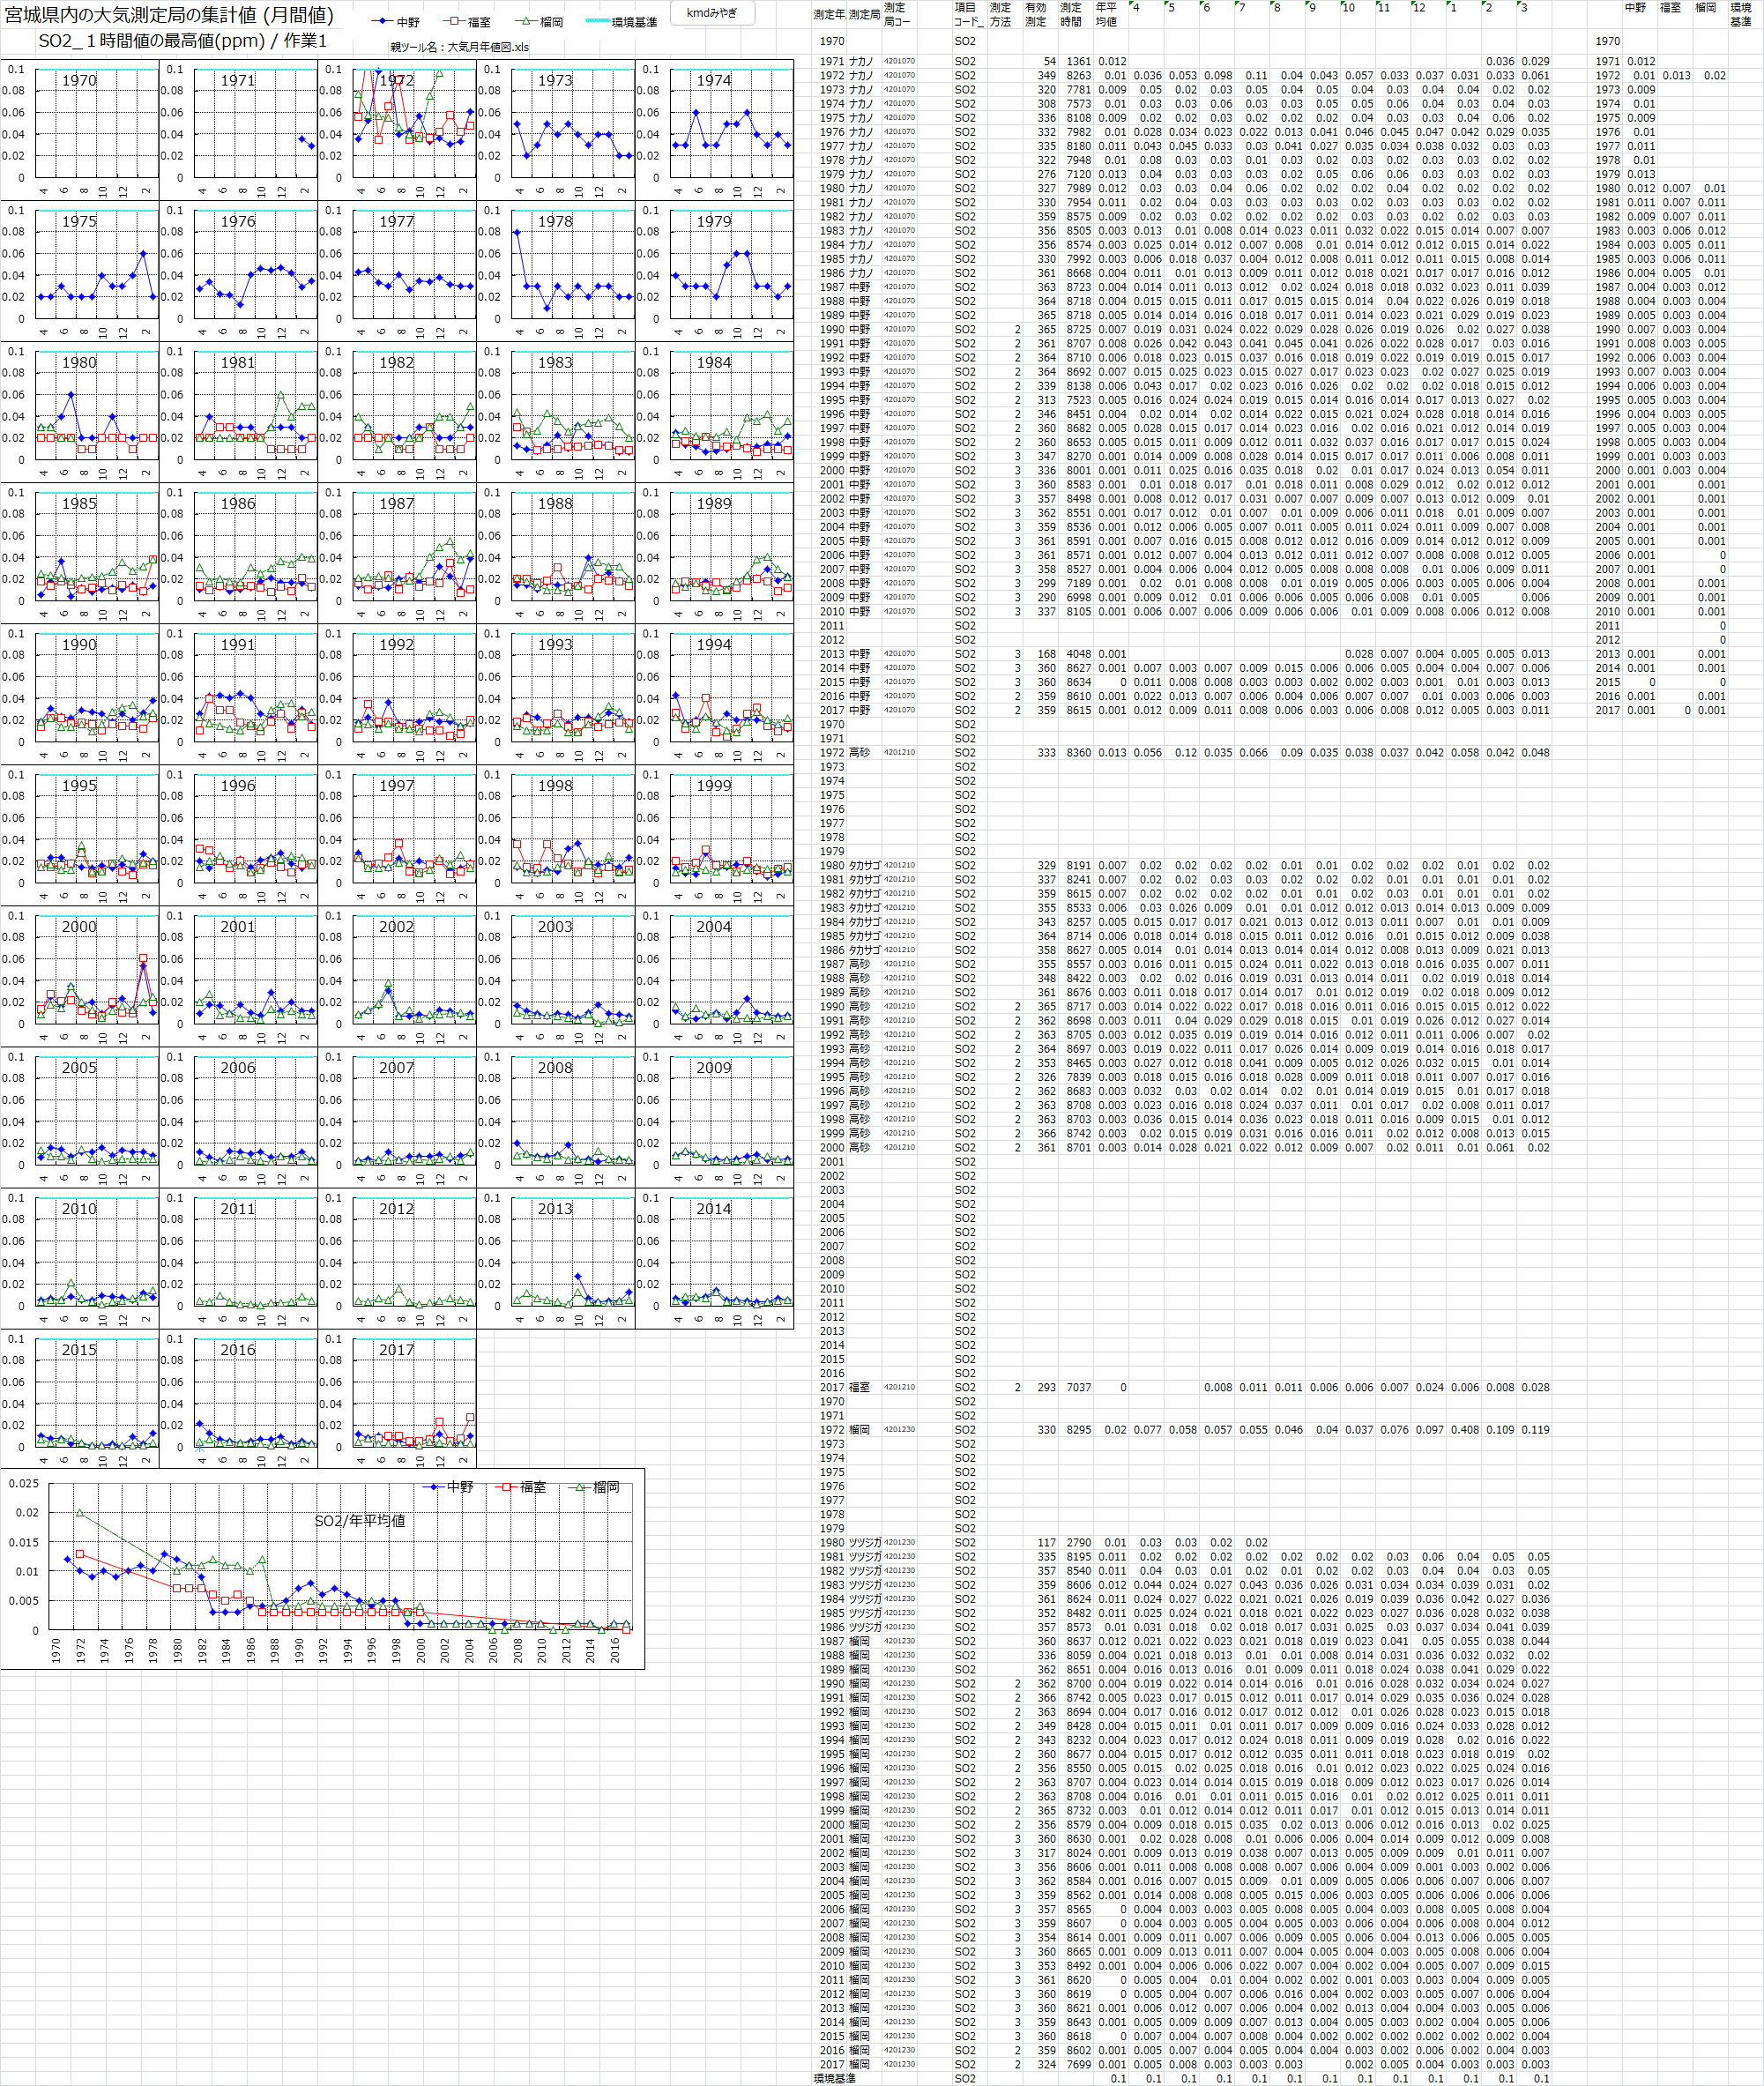Image resolution: width=1764 pixels, height=2086 pixels.
Task: Click 中野 in the annual chart legend
Action: click(448, 1487)
